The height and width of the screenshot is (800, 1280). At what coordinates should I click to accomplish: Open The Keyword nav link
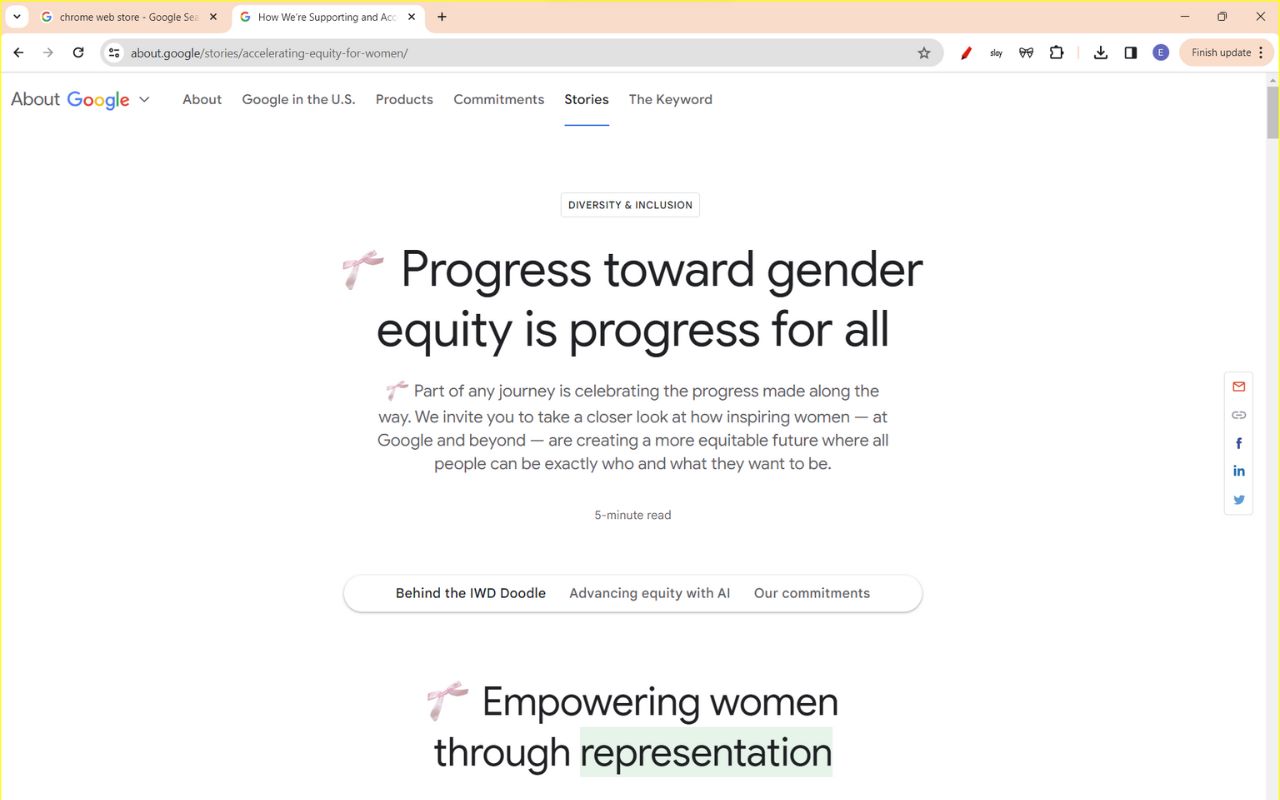[x=671, y=99]
